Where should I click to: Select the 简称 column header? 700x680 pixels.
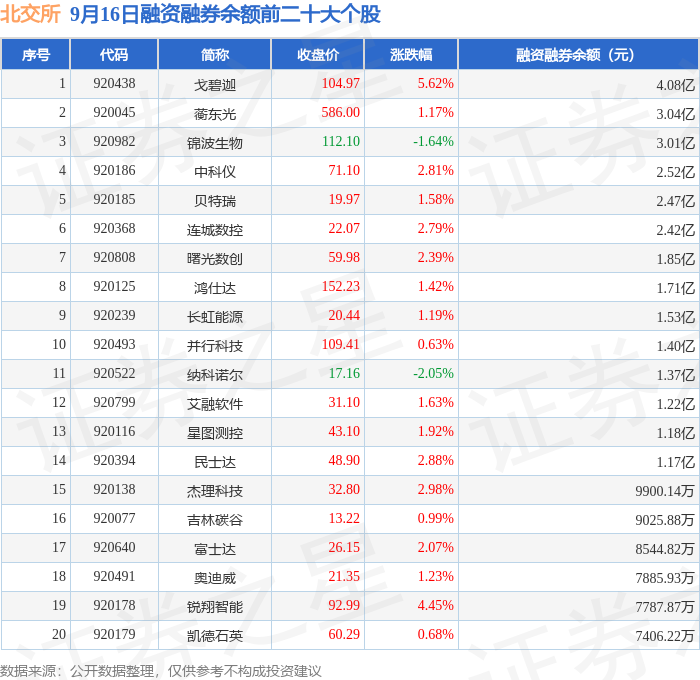point(215,54)
